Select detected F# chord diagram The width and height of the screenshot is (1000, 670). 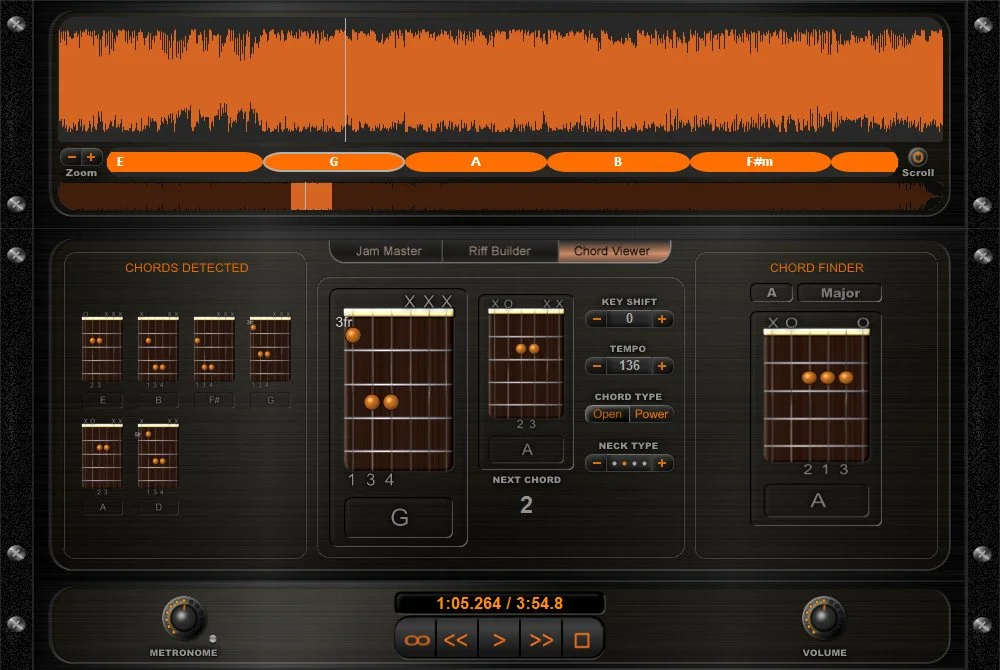tap(214, 349)
